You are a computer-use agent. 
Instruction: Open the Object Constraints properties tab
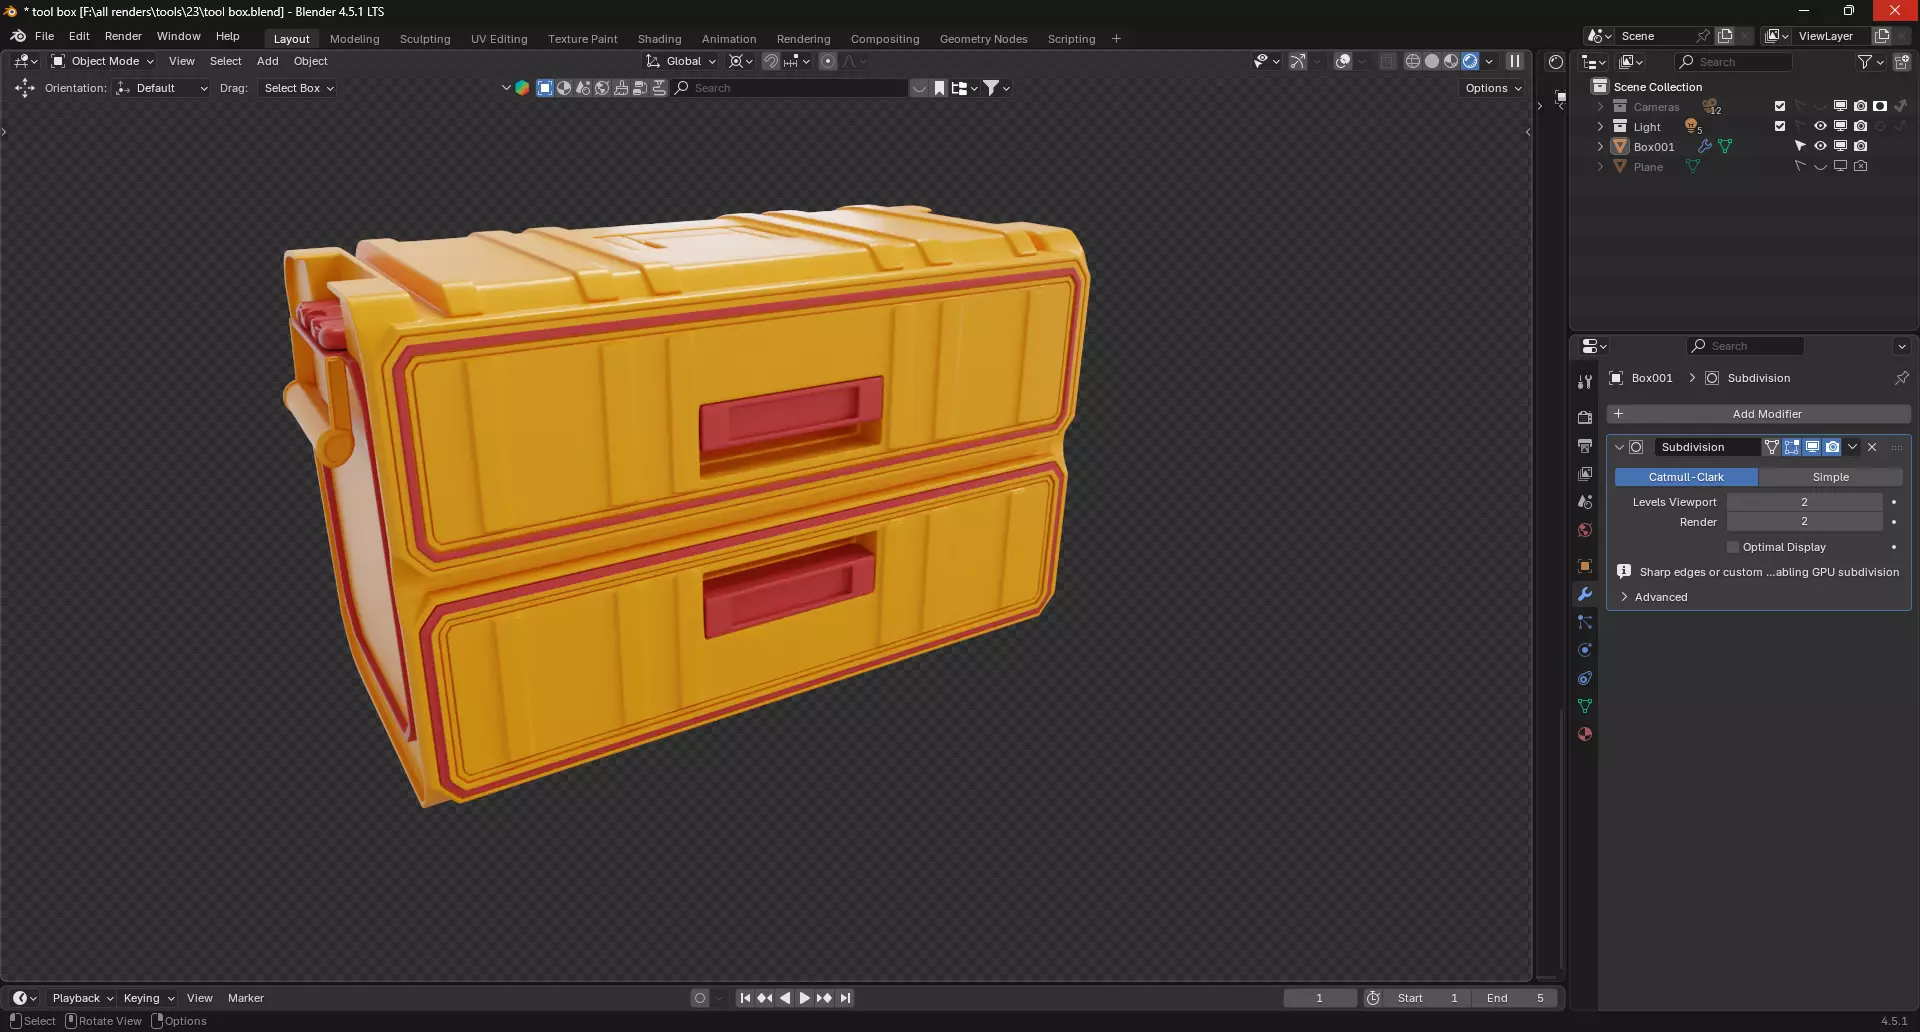pyautogui.click(x=1585, y=678)
